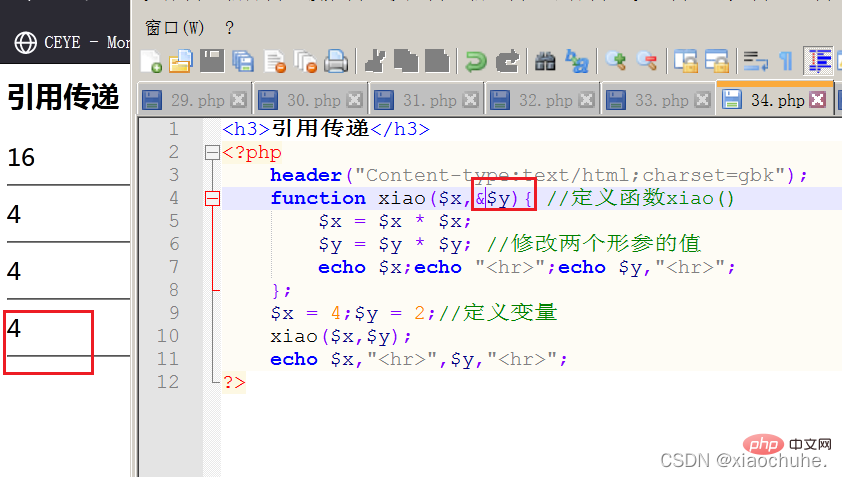842x477 pixels.
Task: Click the comment //修改两个形参的值
Action: tap(594, 244)
